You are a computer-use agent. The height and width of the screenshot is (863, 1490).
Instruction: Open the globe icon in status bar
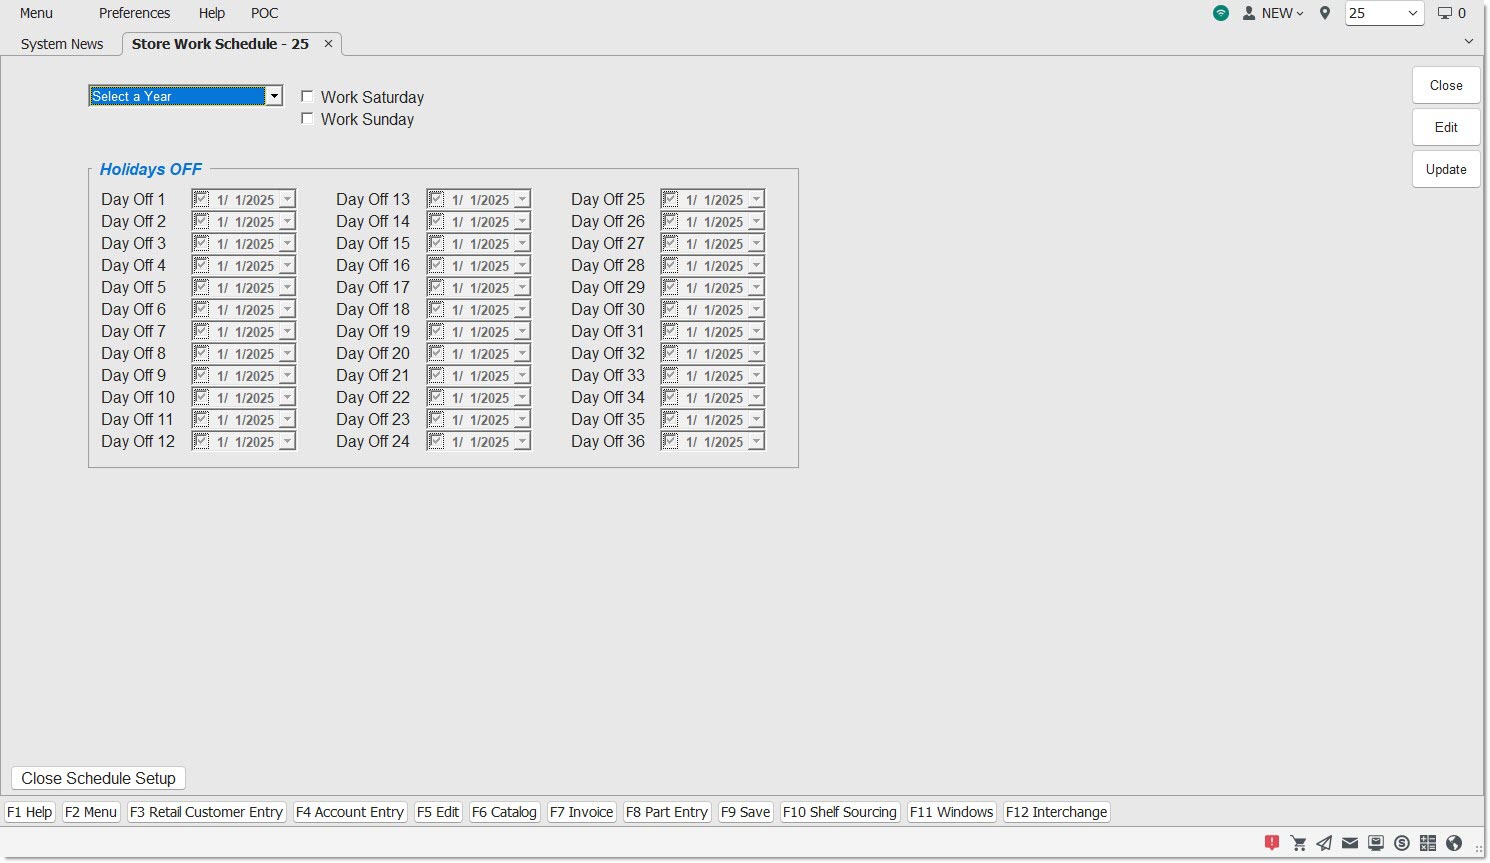(x=1454, y=843)
